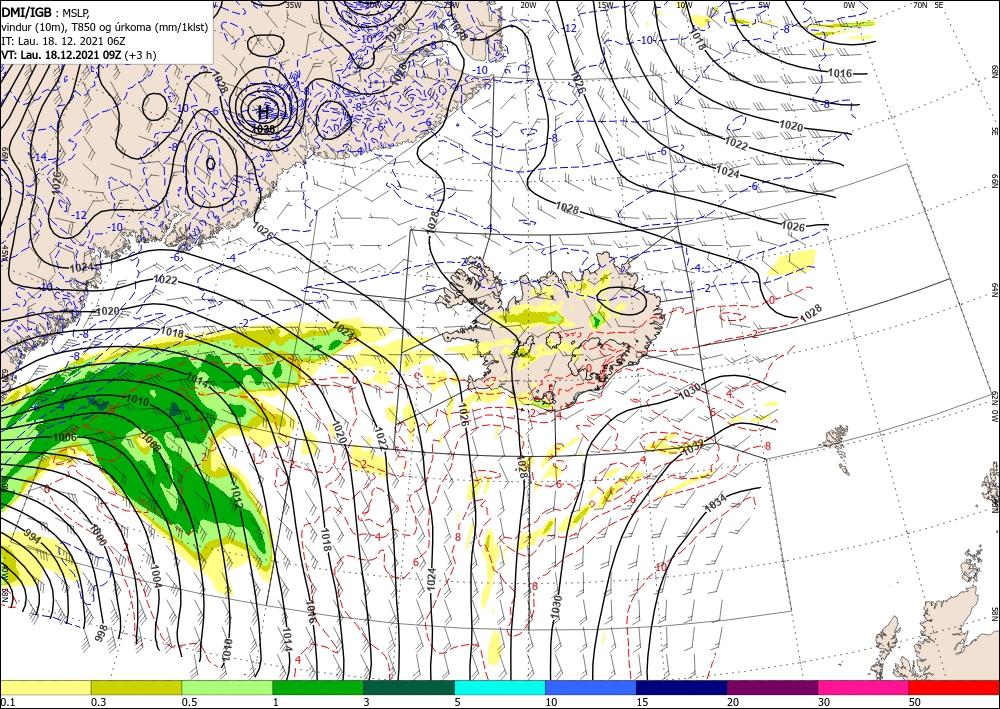
Task: Select the blue 10–15 legend swatch
Action: (591, 687)
